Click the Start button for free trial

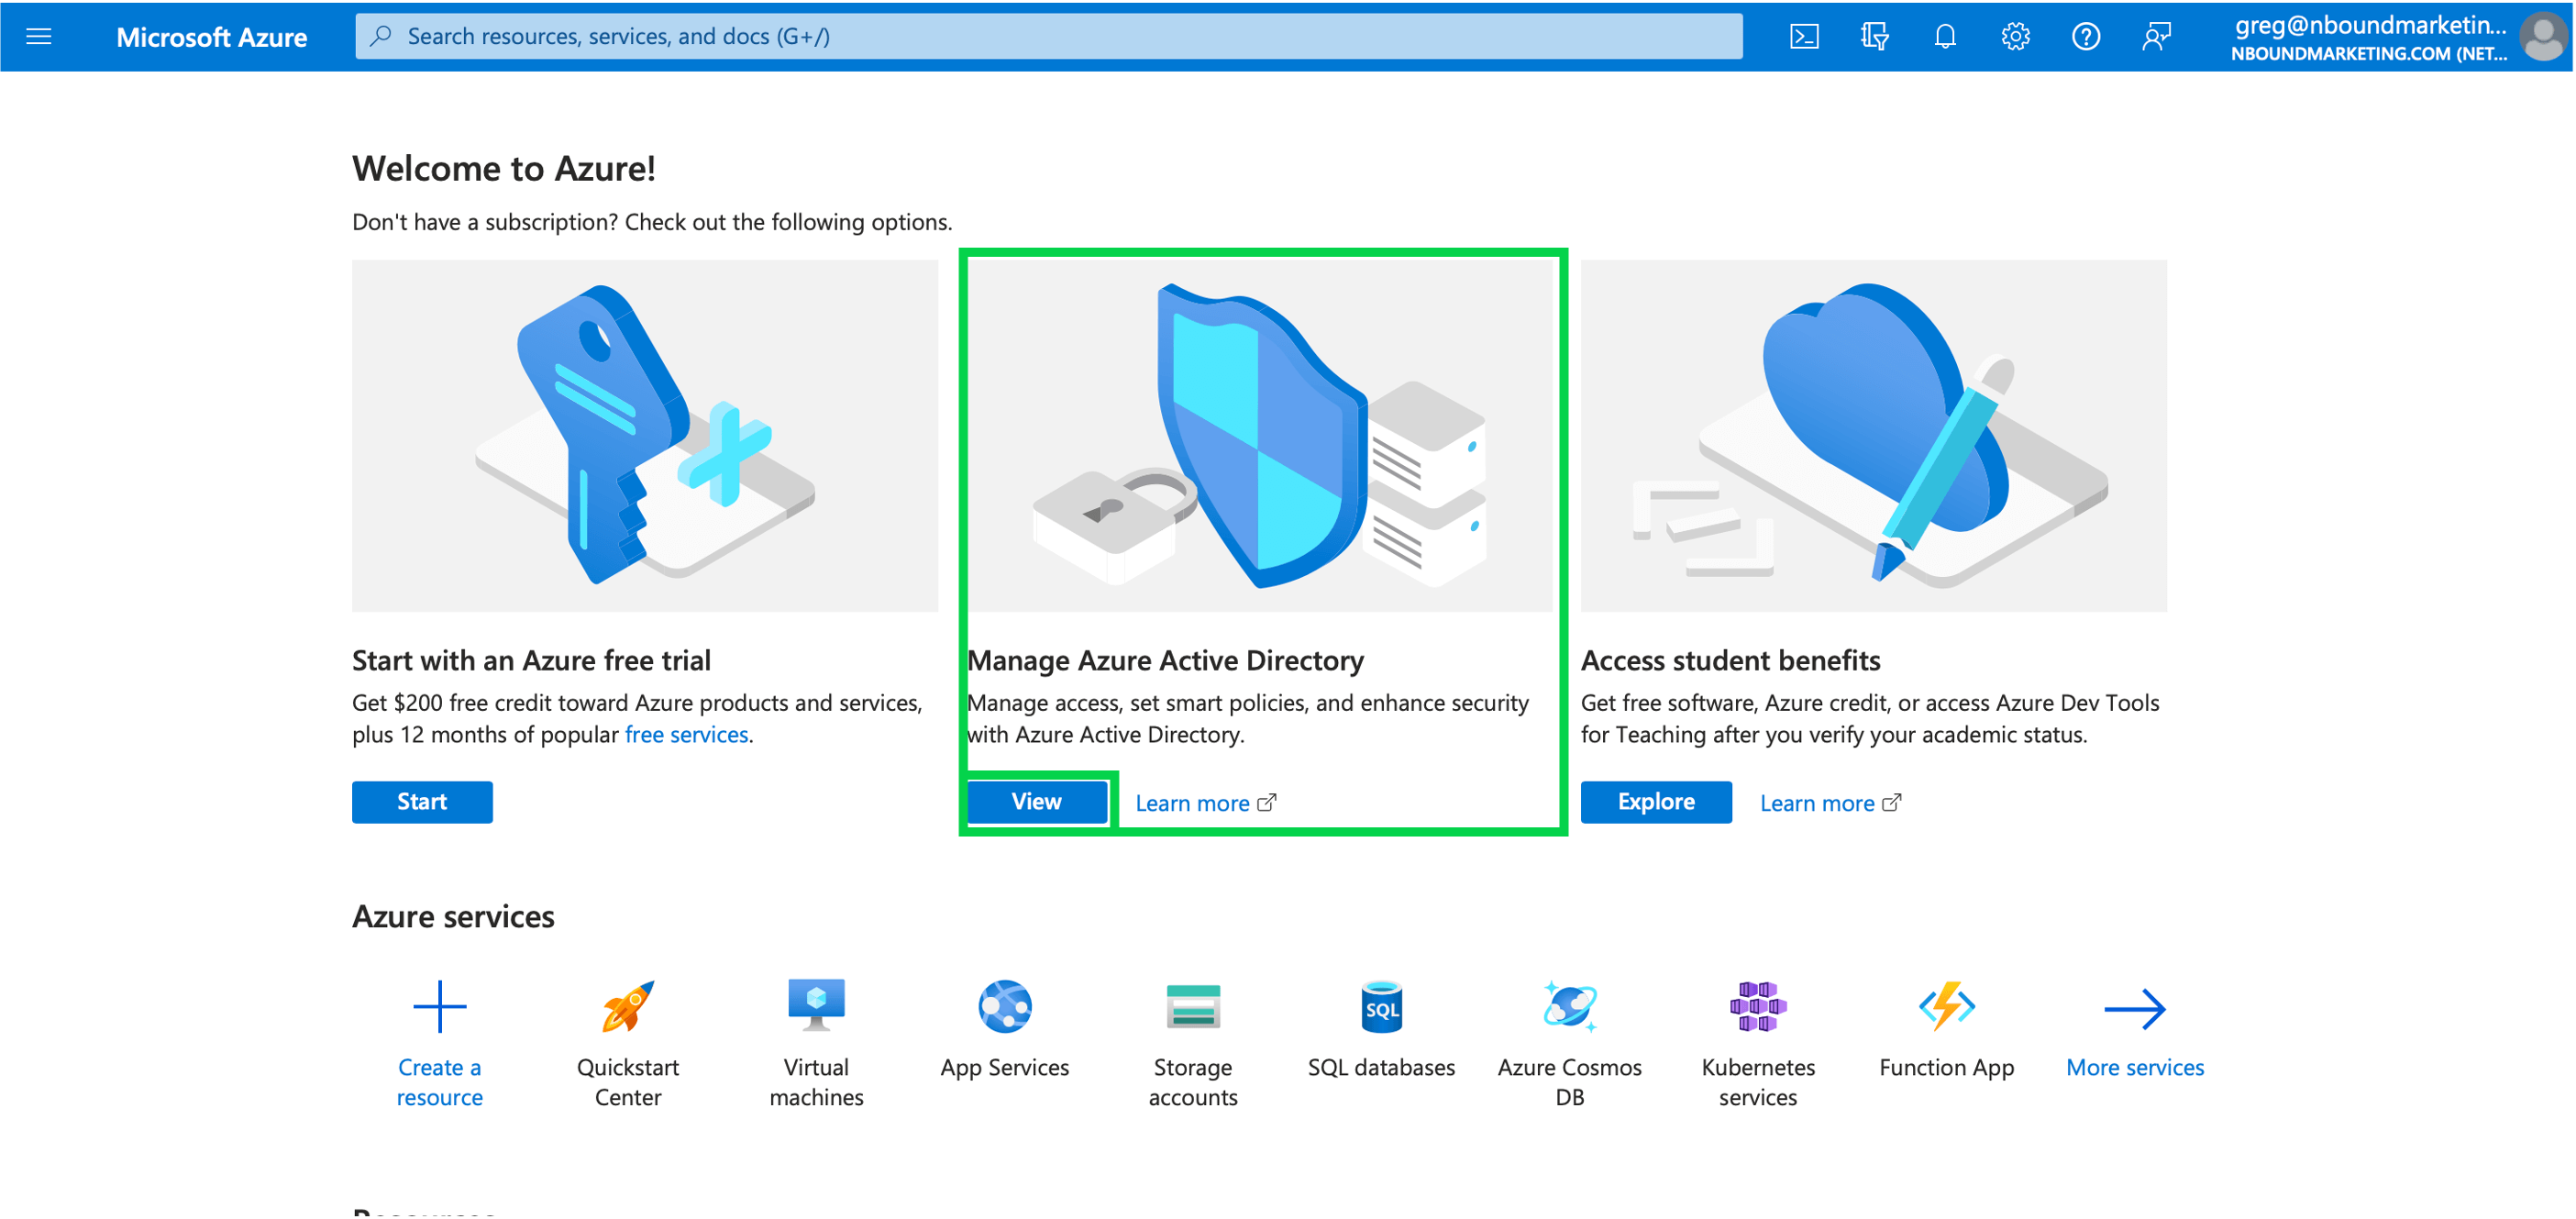pyautogui.click(x=422, y=800)
